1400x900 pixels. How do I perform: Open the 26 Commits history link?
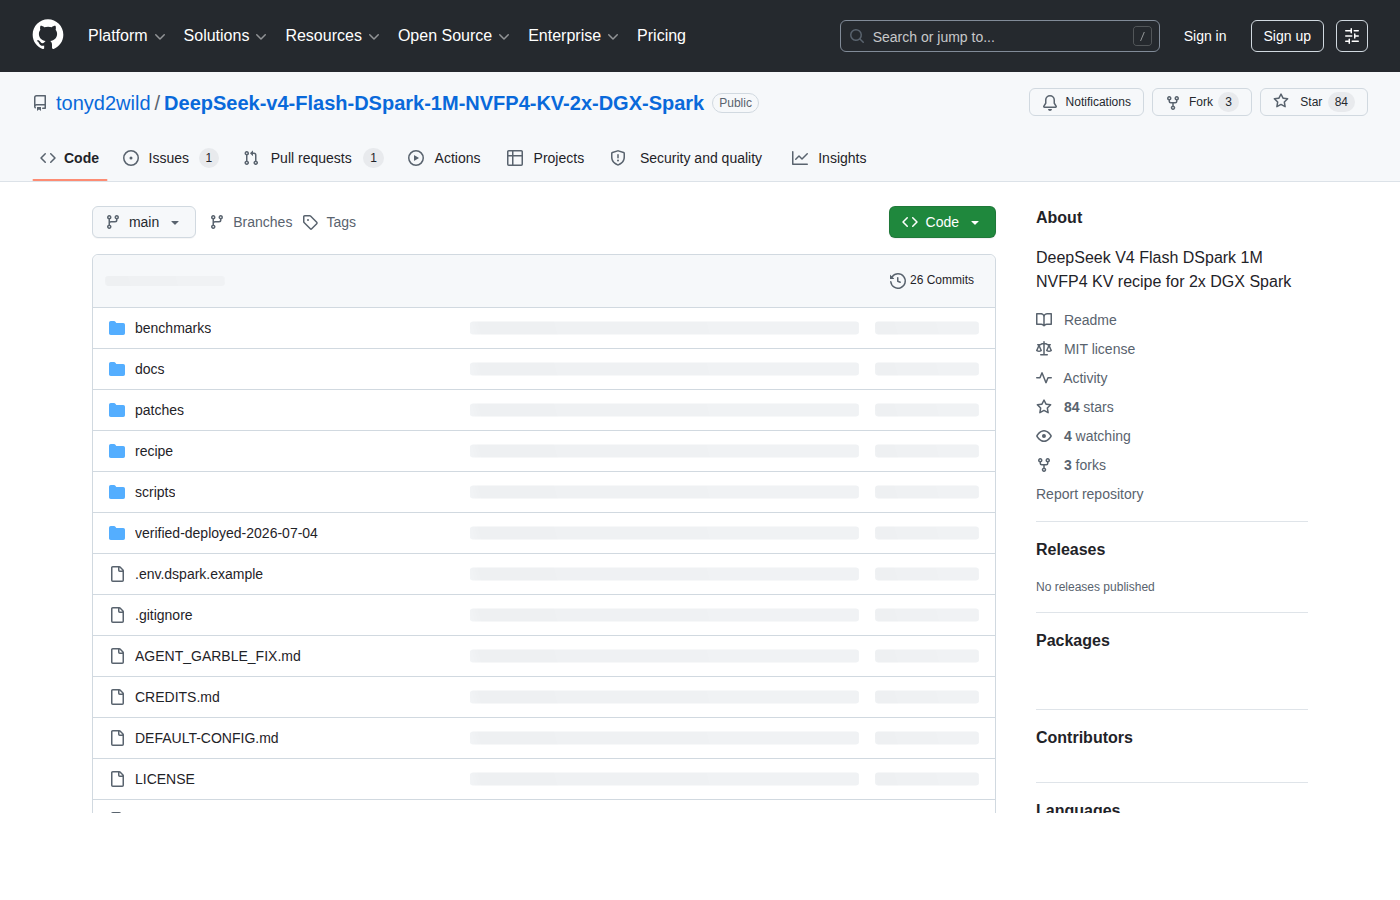(x=932, y=281)
